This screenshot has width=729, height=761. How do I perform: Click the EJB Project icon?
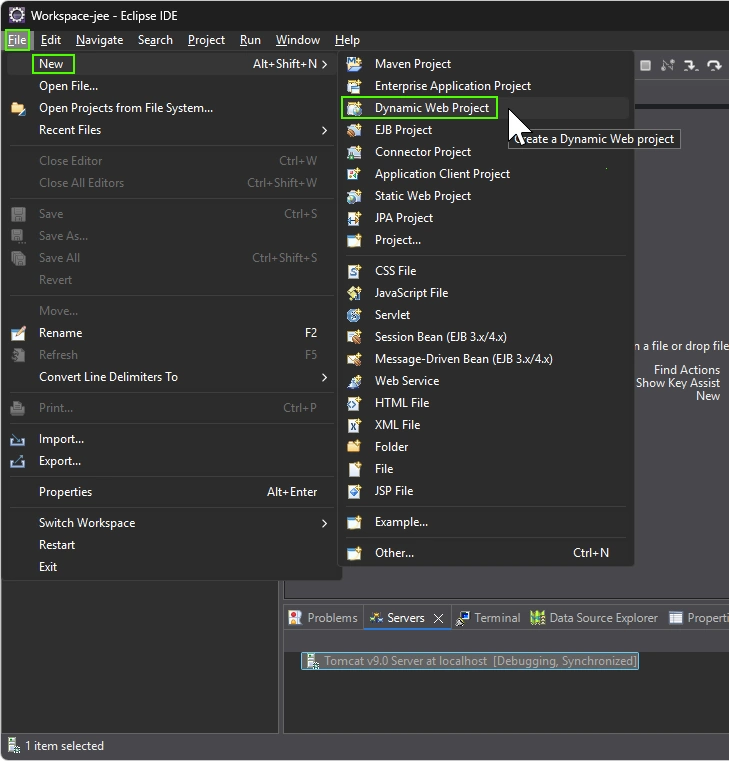coord(354,130)
